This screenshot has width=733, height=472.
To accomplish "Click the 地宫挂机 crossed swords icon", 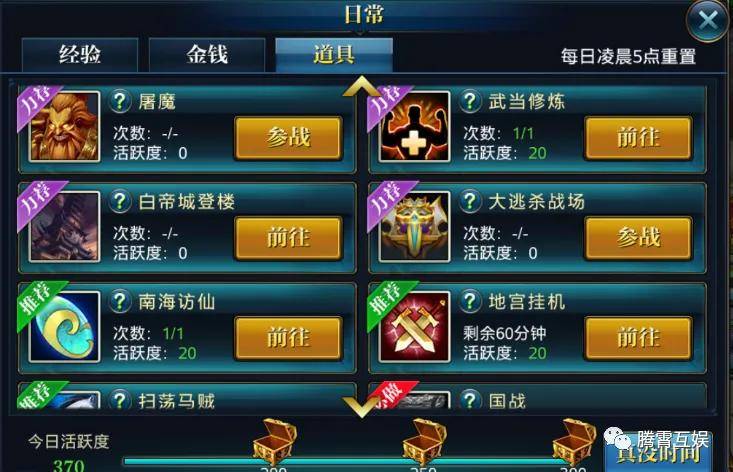I will coord(414,327).
